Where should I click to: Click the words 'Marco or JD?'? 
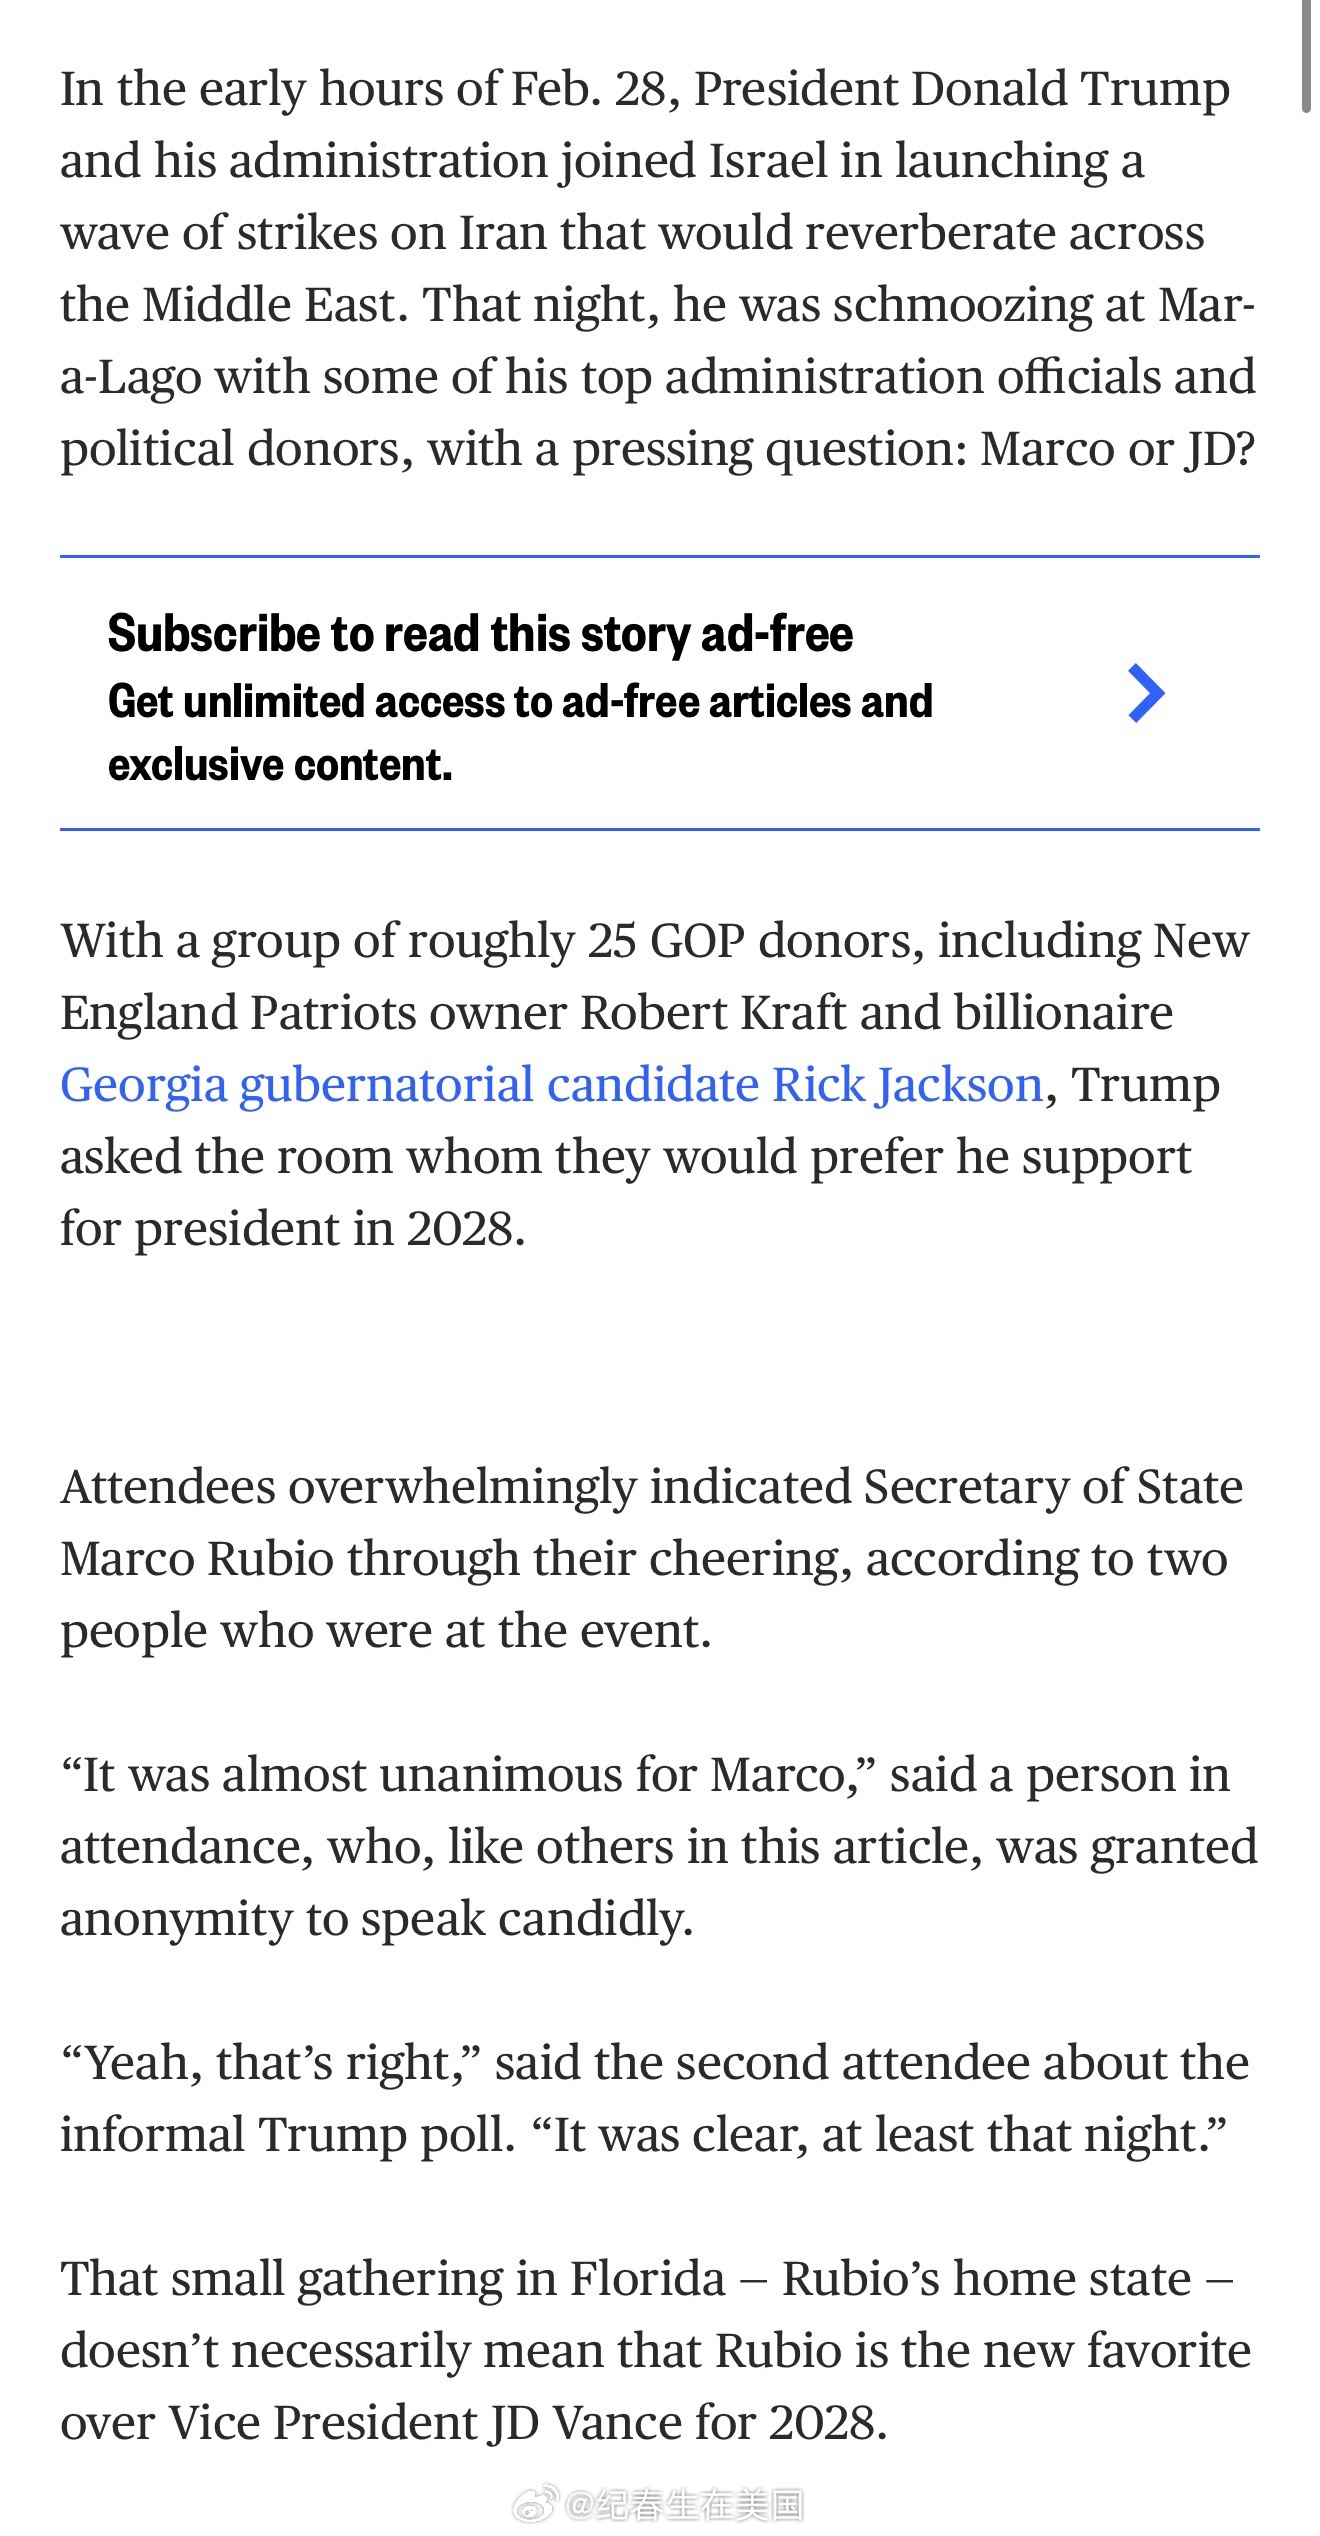click(1117, 450)
